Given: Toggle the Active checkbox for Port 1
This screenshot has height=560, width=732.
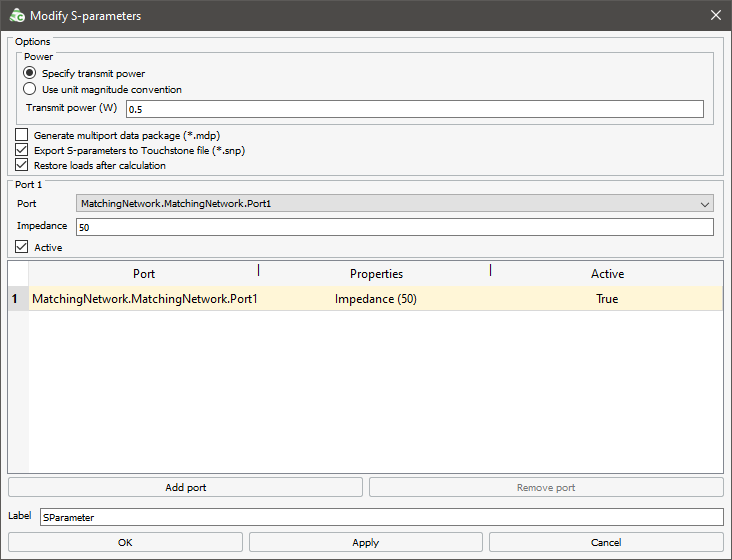Looking at the screenshot, I should (x=21, y=247).
